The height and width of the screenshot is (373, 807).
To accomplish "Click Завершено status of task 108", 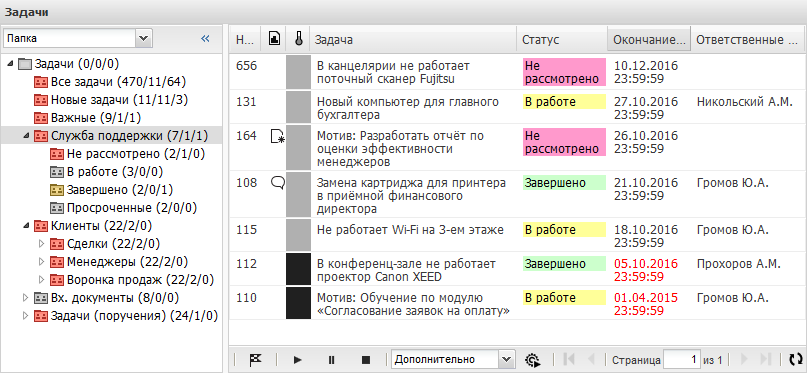I will coord(564,183).
